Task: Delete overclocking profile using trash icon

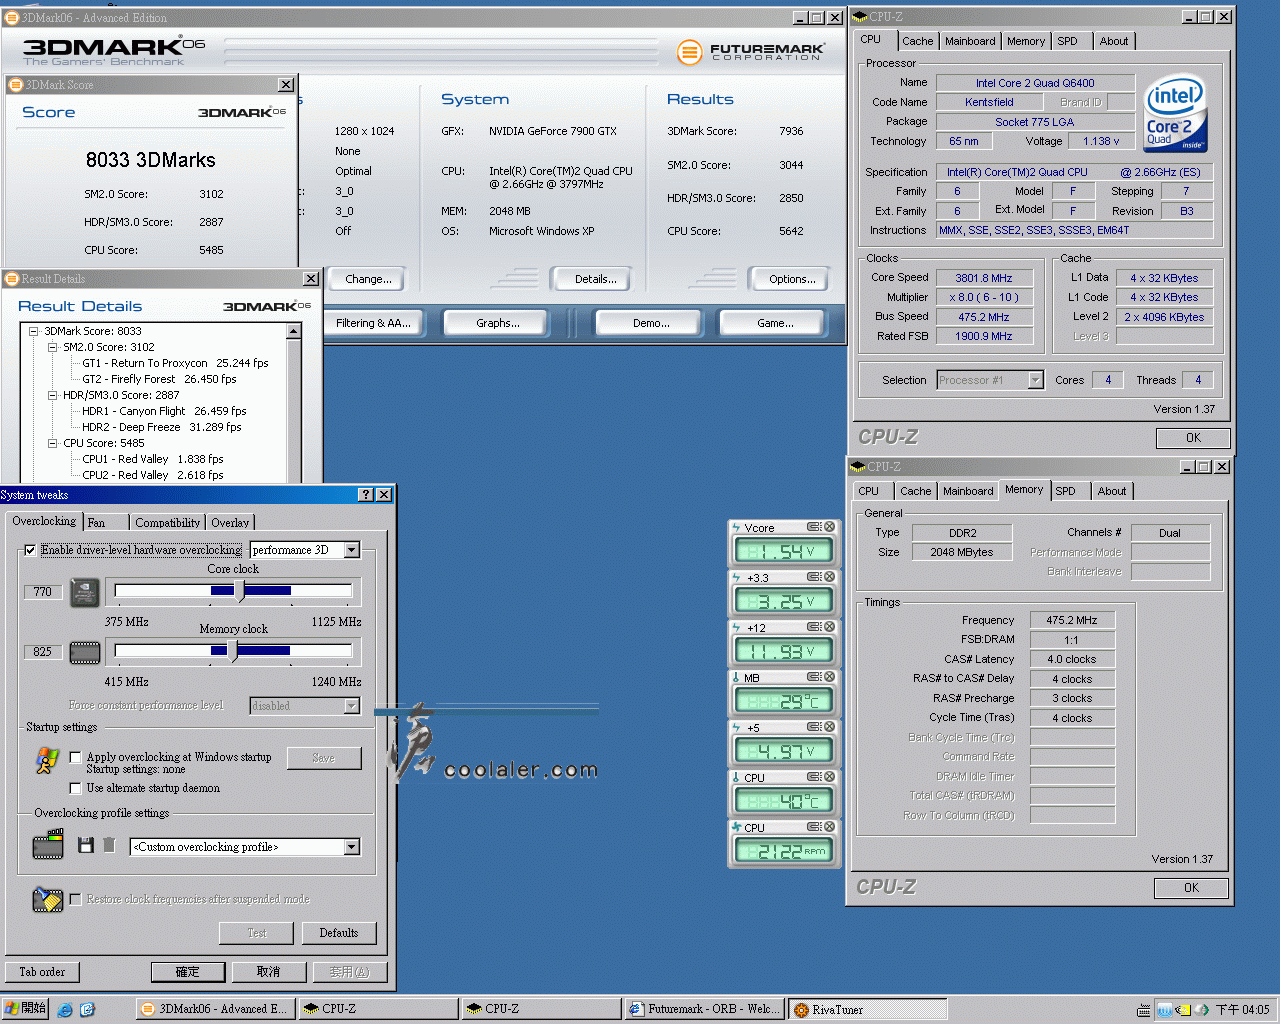Action: (x=109, y=846)
